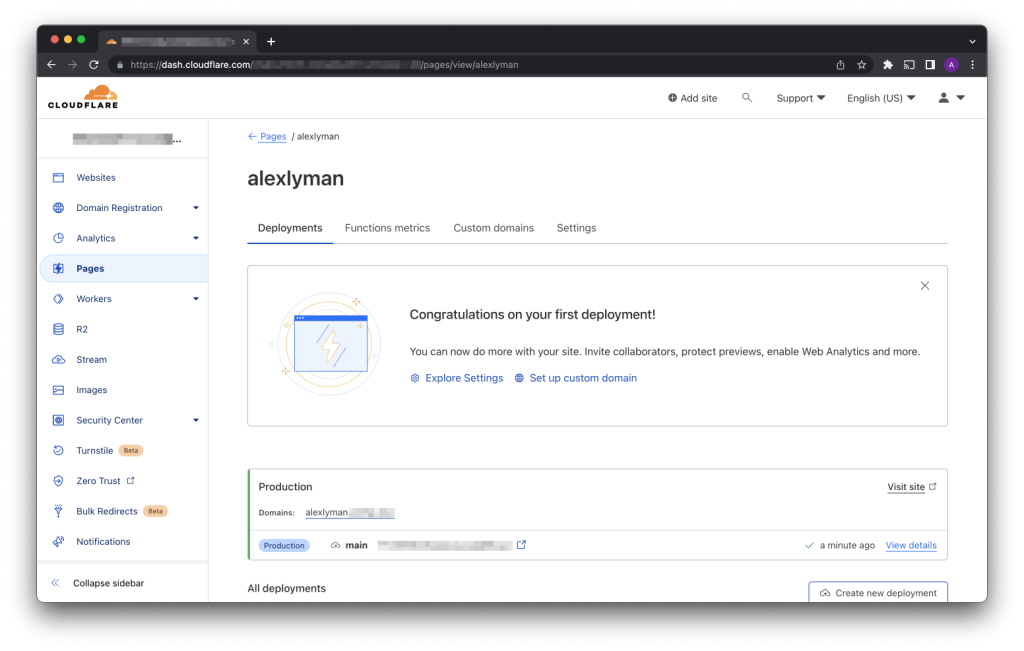Open the View details link
Image resolution: width=1024 pixels, height=651 pixels.
(910, 545)
